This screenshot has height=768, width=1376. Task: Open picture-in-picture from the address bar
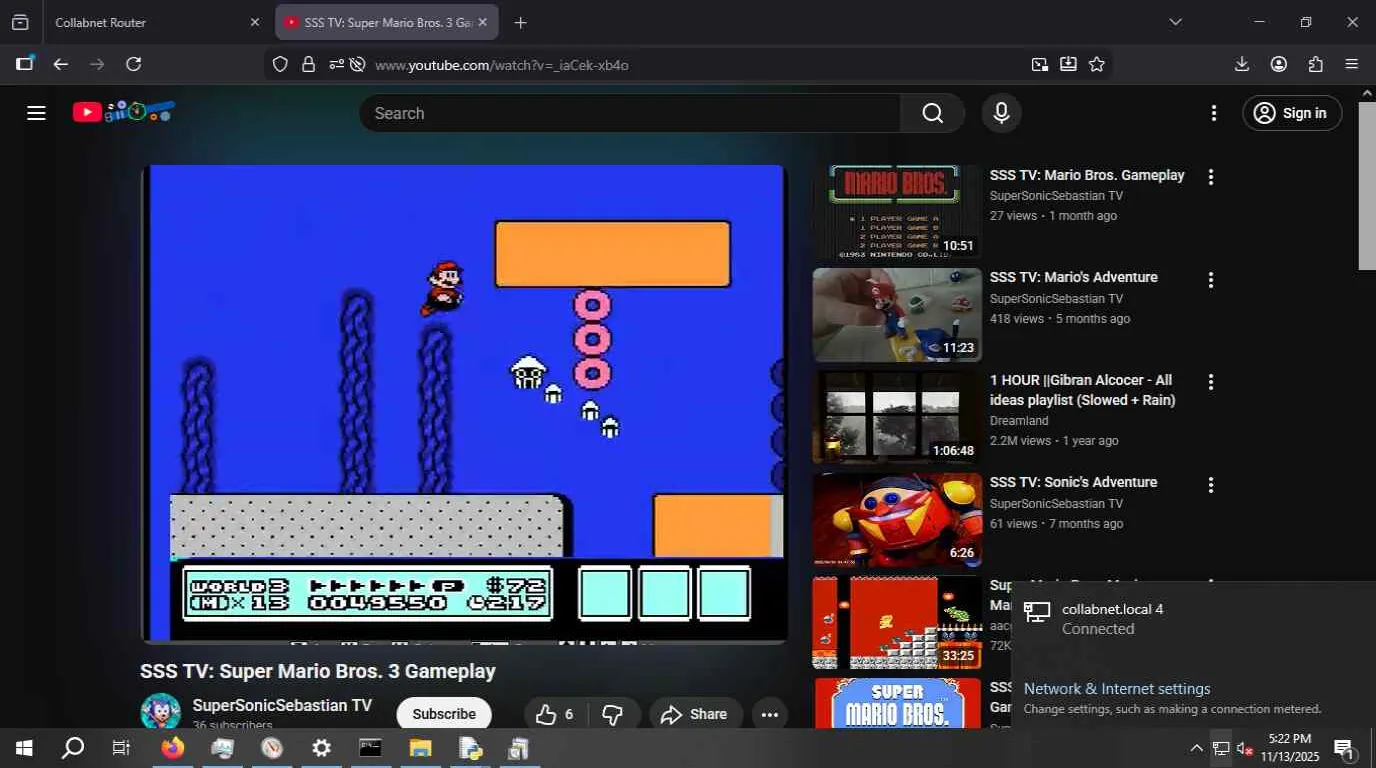point(1040,65)
